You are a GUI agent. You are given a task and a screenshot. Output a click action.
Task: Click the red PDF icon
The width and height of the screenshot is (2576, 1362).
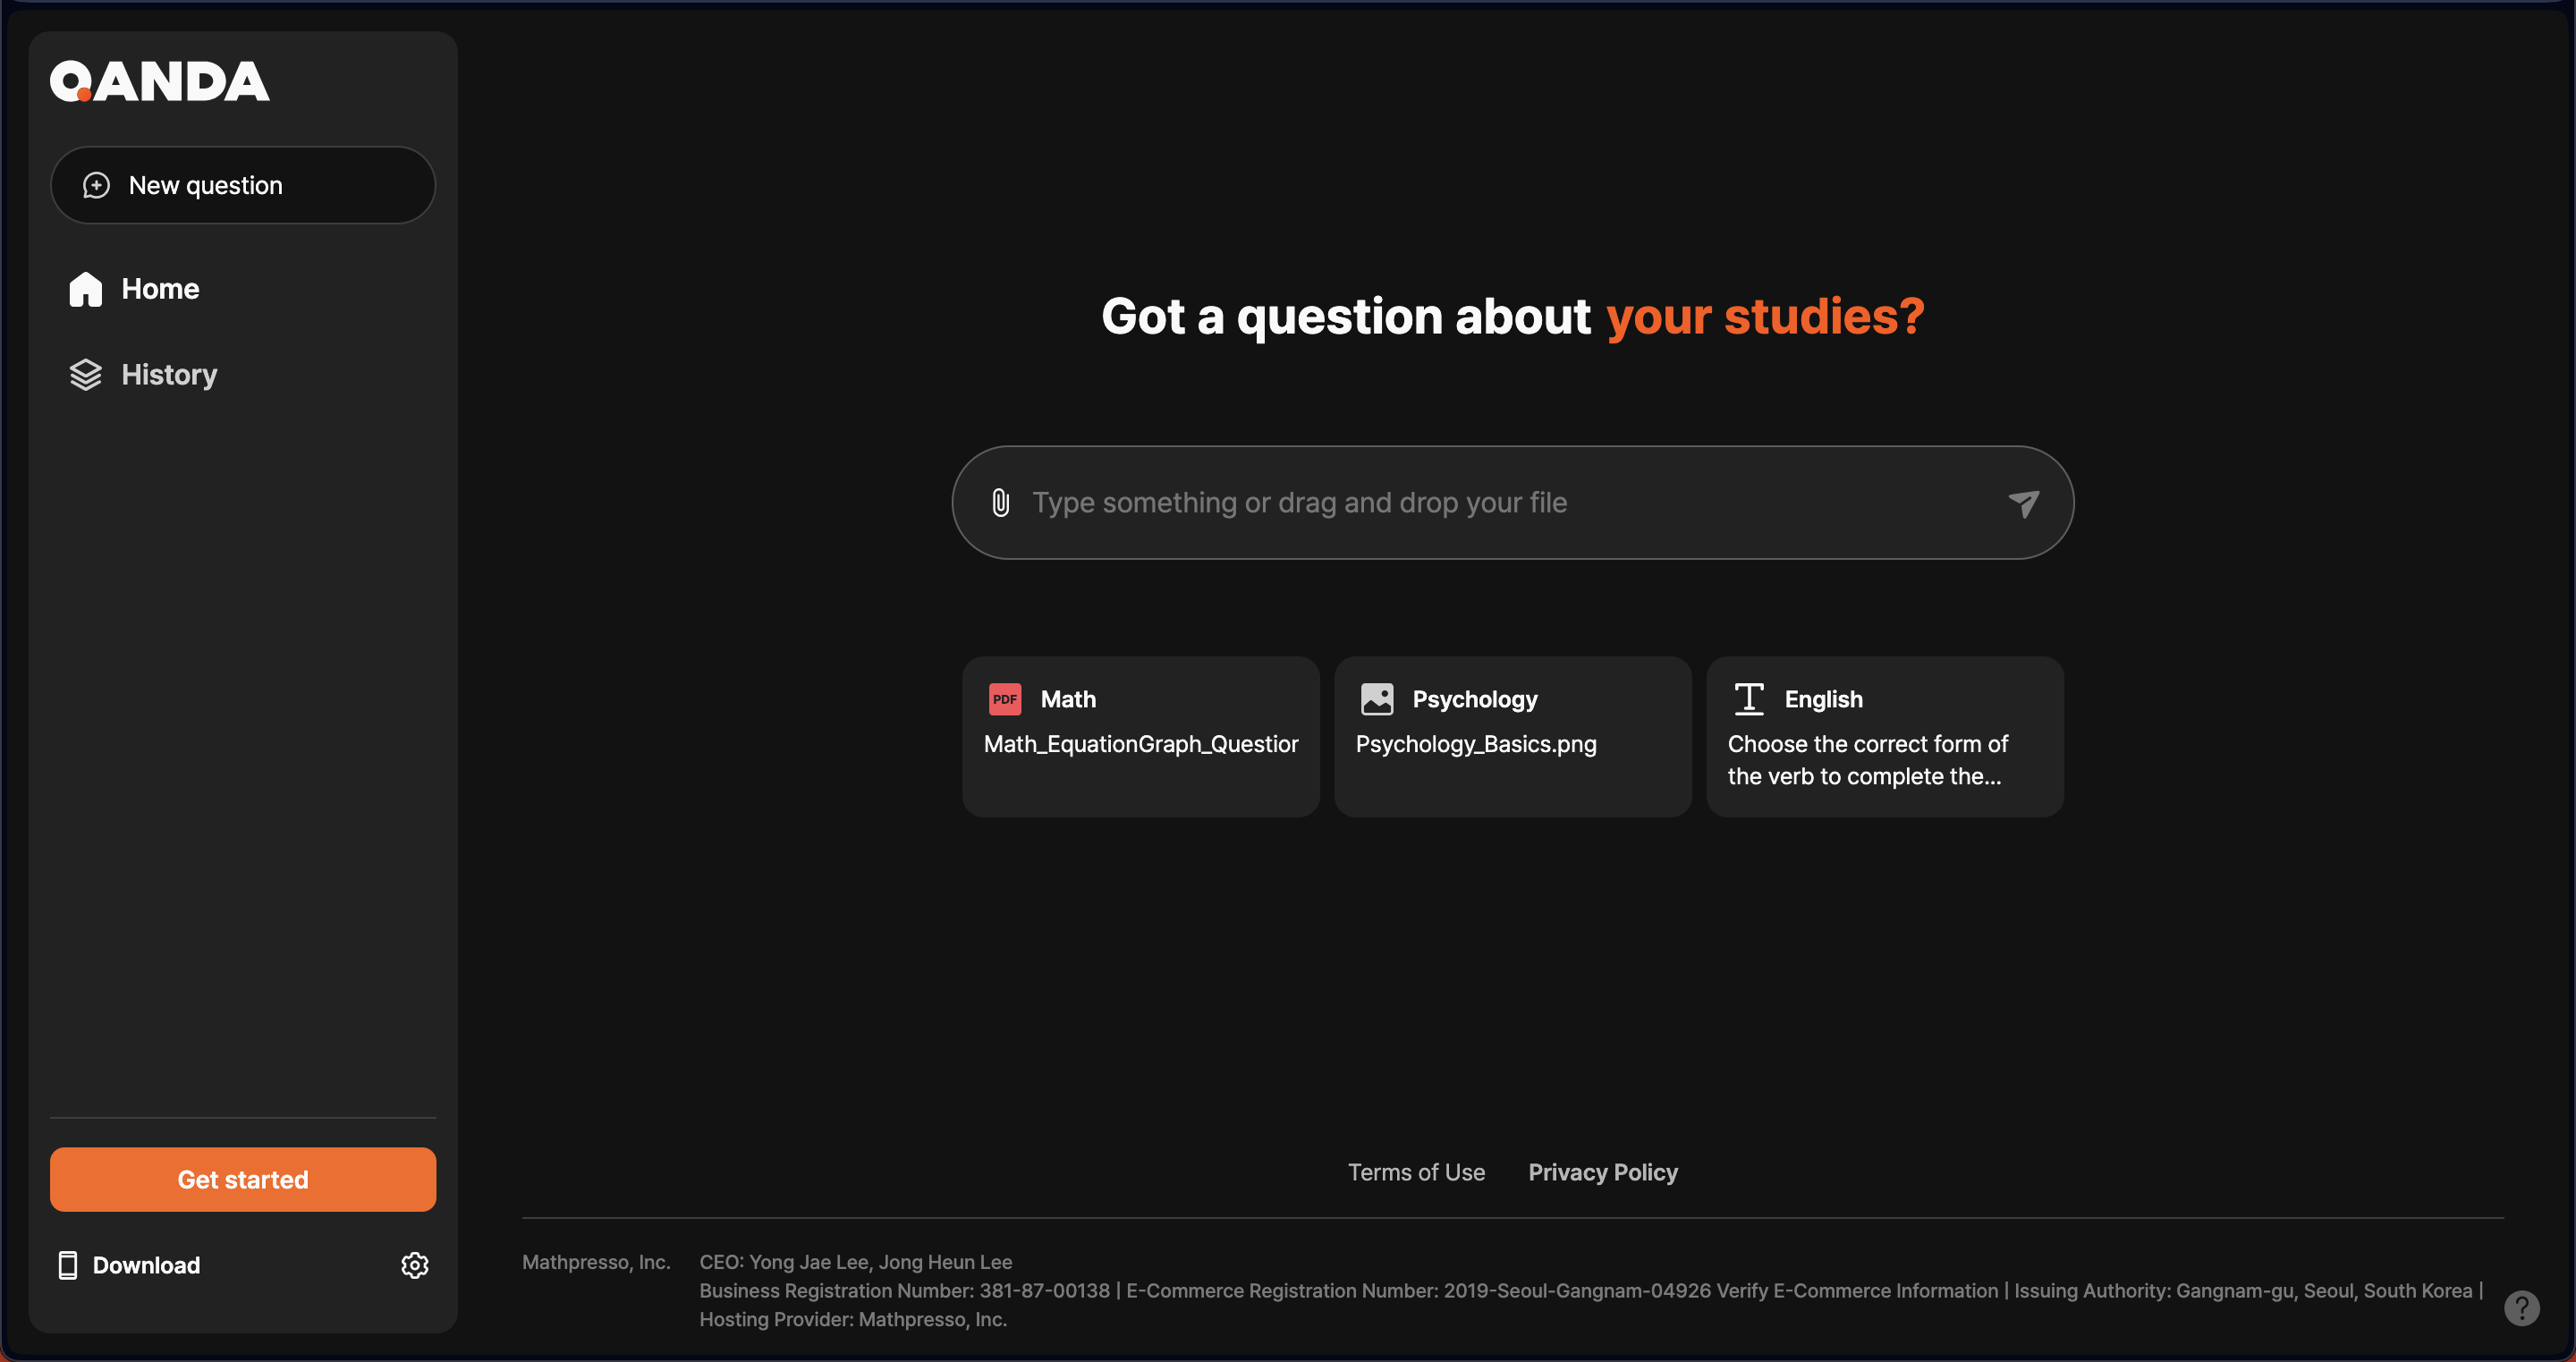click(1005, 699)
